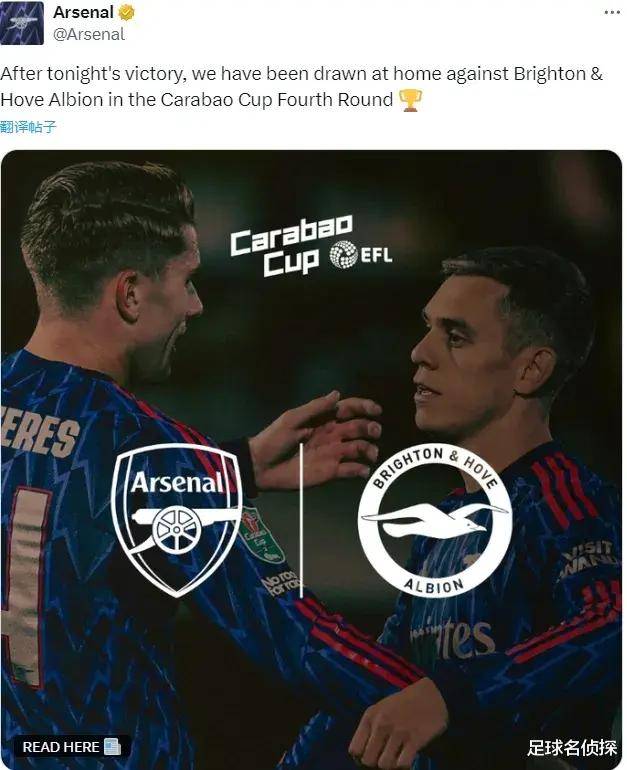Click the 足球名侦探 watermark text
This screenshot has height=770, width=627.
(572, 748)
